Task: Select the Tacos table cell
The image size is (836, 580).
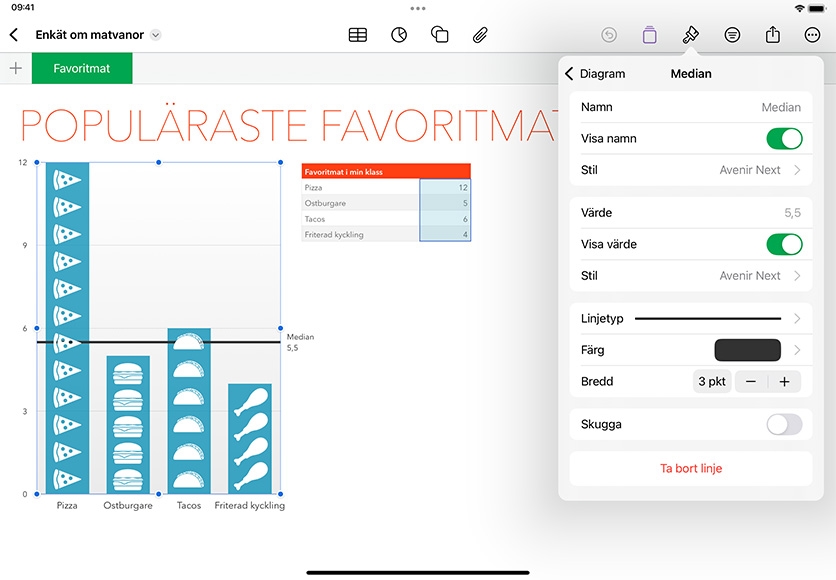Action: click(x=360, y=219)
